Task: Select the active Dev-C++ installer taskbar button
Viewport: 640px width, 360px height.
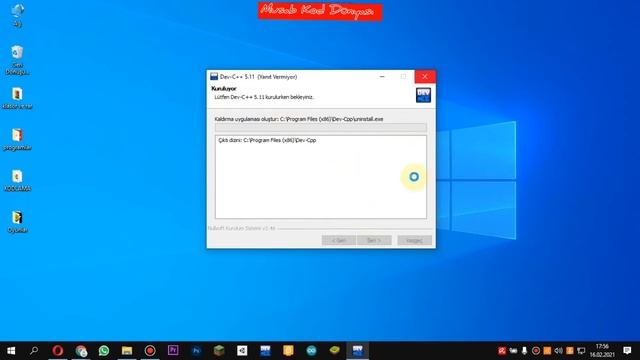Action: 358,351
